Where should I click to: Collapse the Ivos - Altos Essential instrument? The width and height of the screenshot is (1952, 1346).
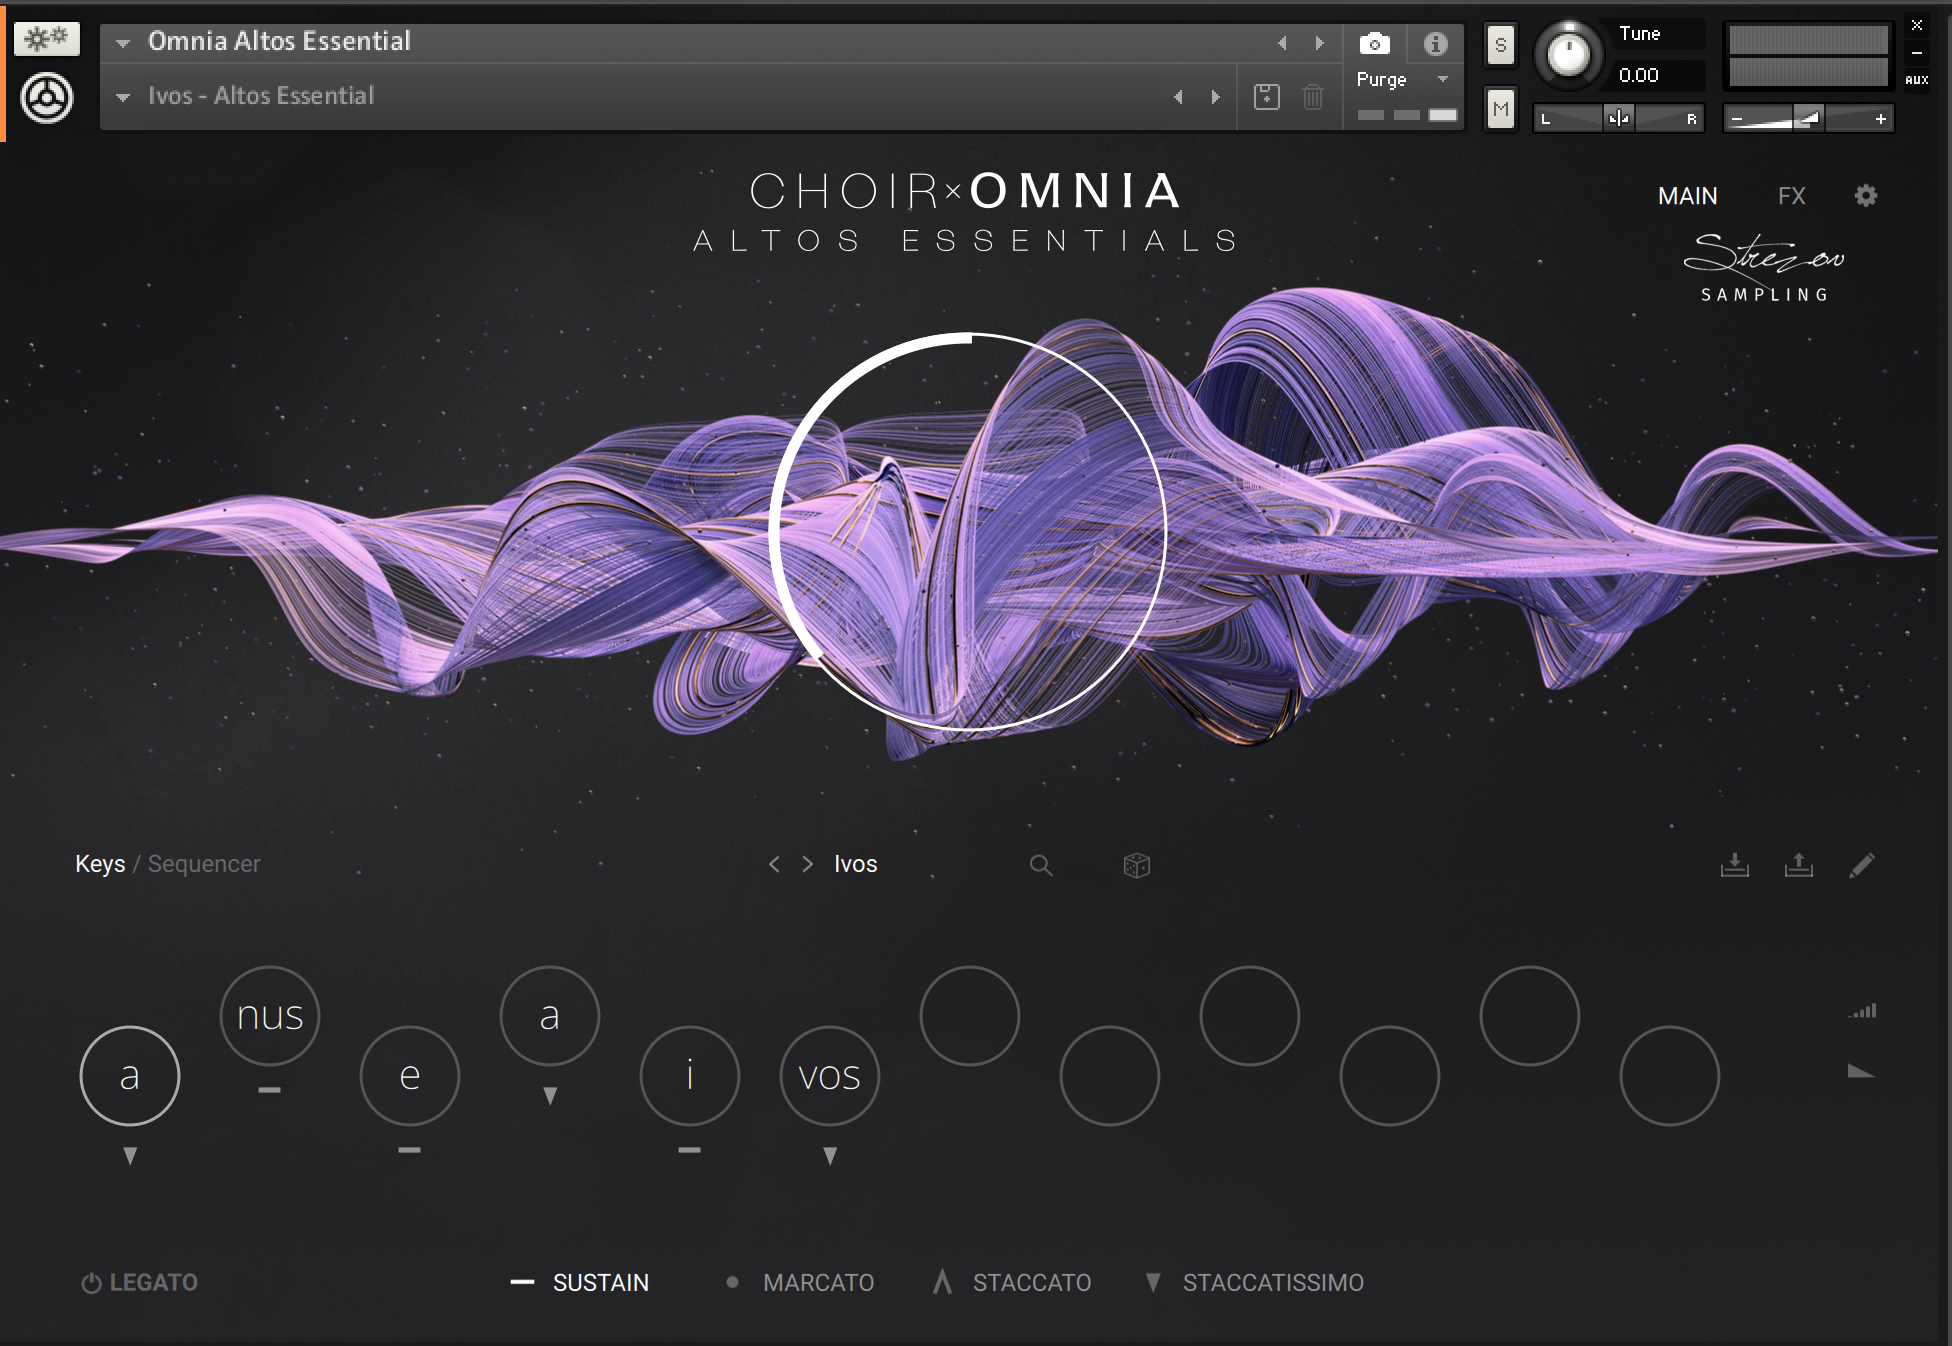click(x=122, y=96)
